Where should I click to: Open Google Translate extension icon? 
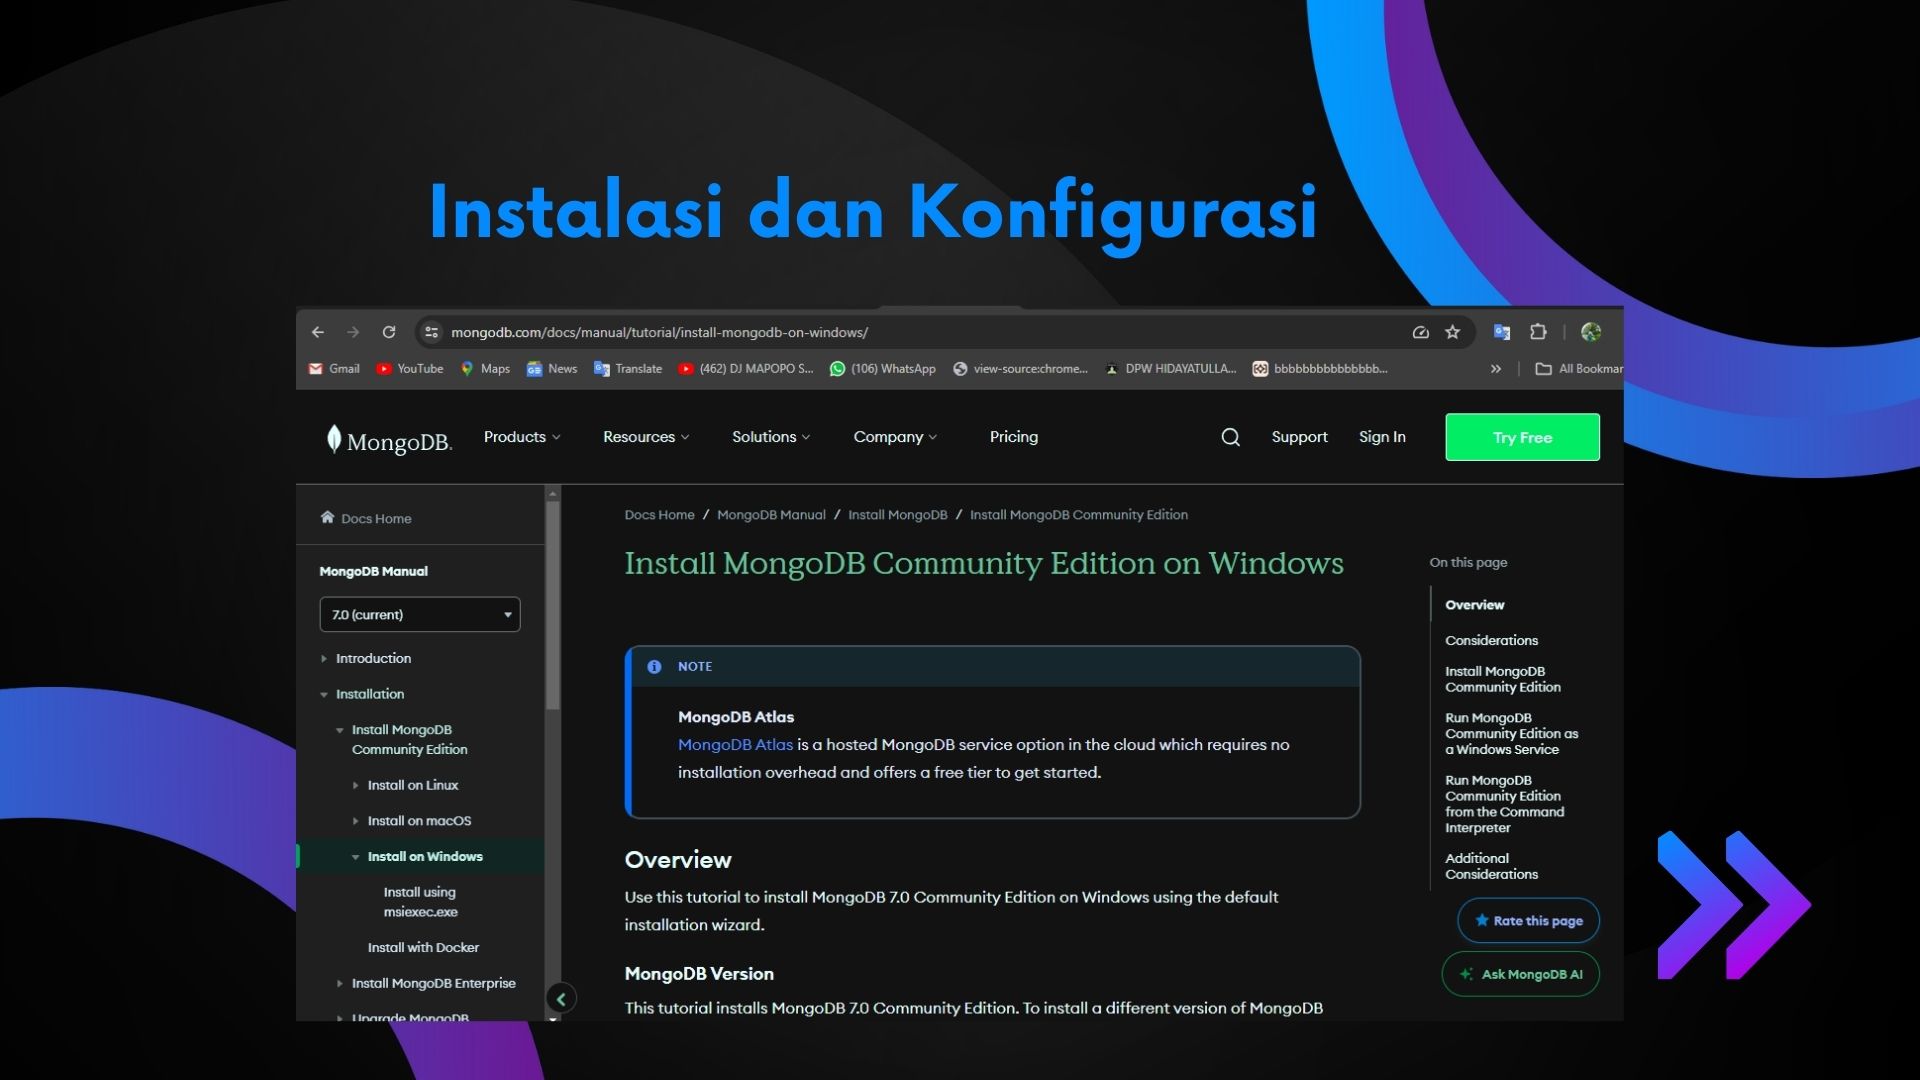(1501, 332)
